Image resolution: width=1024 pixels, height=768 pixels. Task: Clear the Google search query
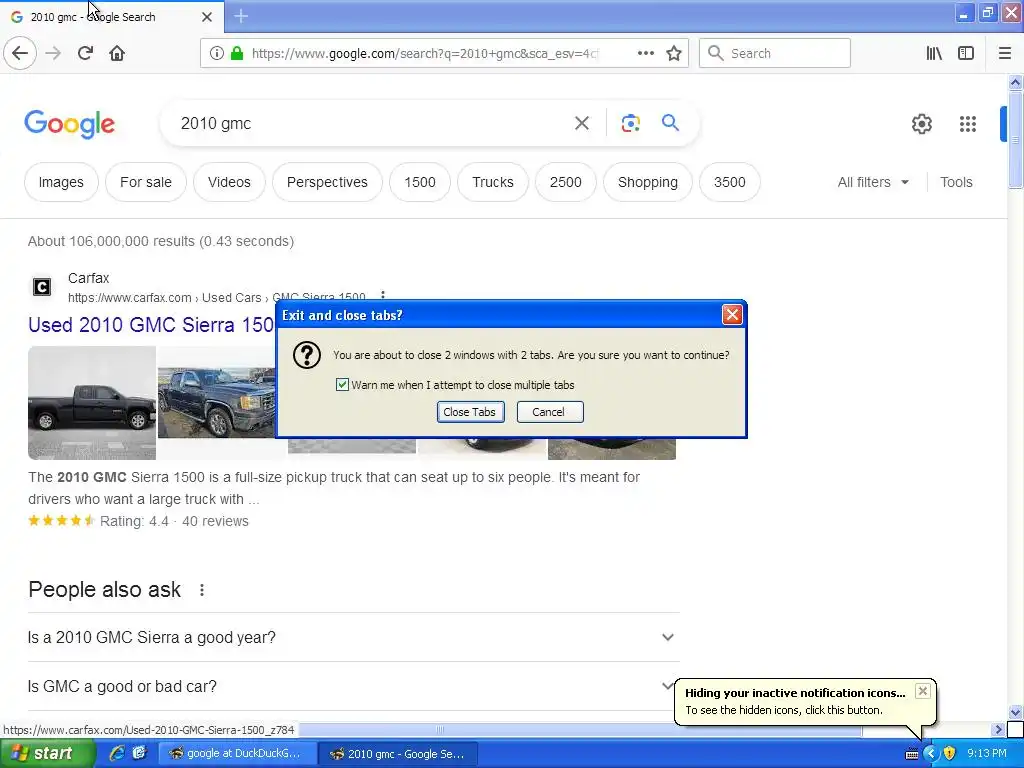pos(582,123)
